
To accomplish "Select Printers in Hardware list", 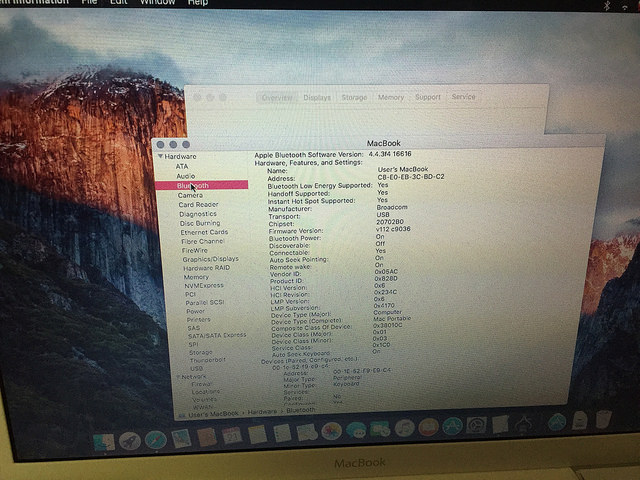I will (199, 320).
